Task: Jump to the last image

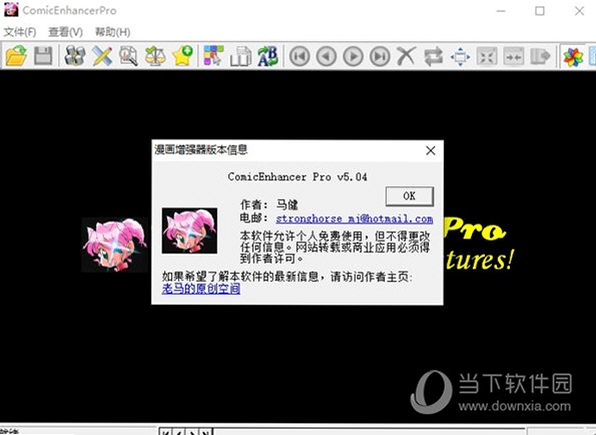Action: click(x=380, y=56)
